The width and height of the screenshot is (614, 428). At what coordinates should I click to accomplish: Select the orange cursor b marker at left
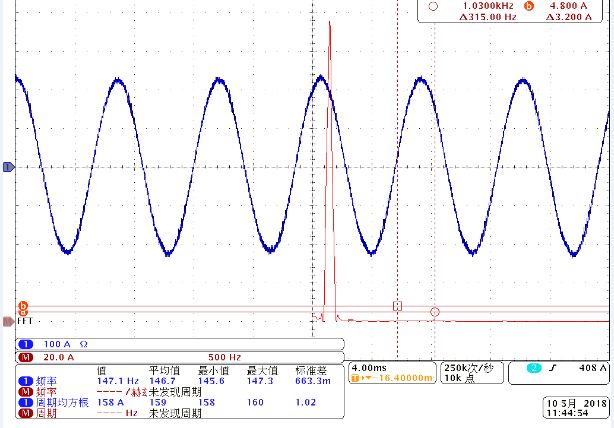pyautogui.click(x=23, y=307)
